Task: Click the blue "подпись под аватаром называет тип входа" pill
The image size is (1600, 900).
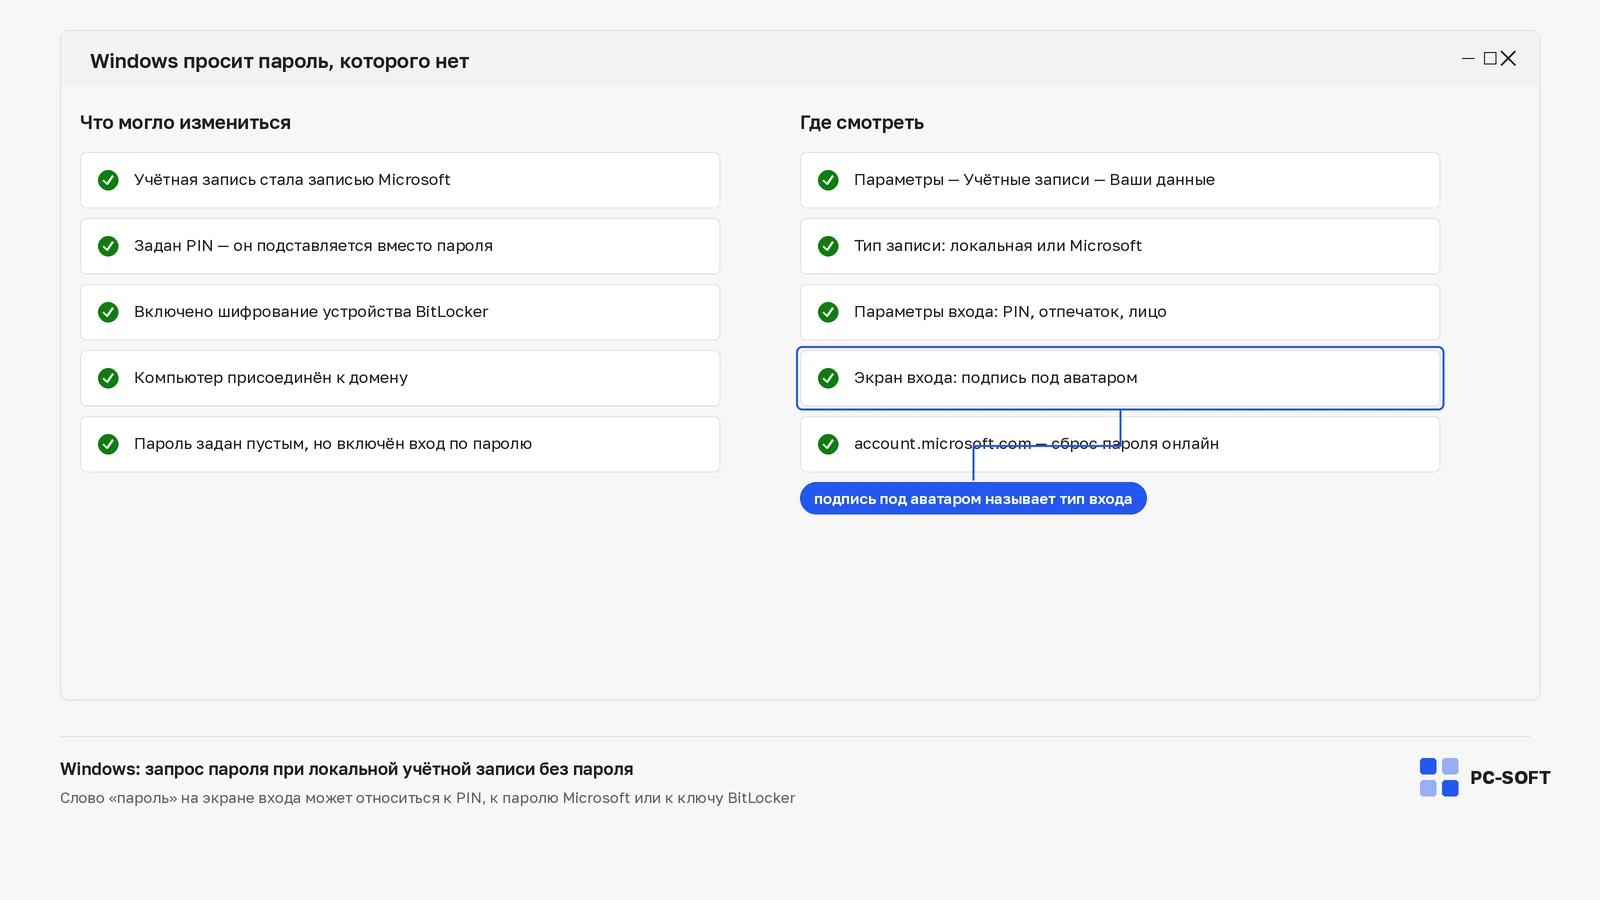Action: [973, 499]
